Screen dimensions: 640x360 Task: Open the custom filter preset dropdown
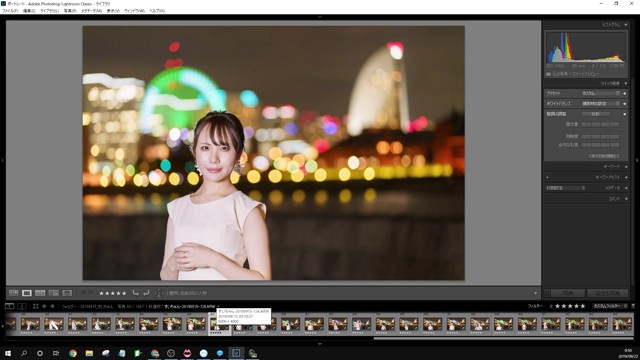[610, 306]
